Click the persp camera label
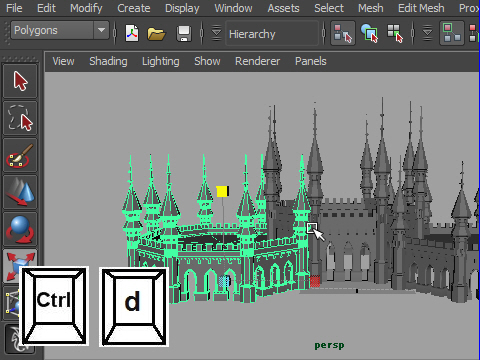 pyautogui.click(x=329, y=345)
